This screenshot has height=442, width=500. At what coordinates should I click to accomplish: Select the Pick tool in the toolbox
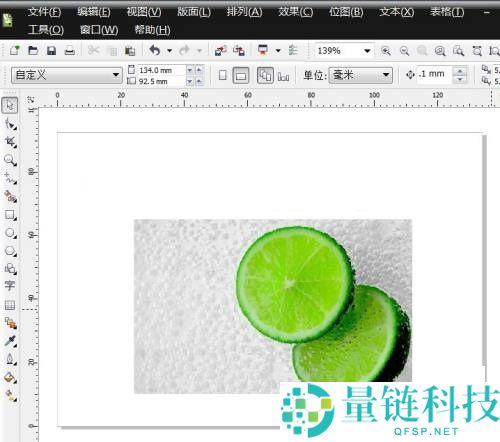pyautogui.click(x=10, y=105)
